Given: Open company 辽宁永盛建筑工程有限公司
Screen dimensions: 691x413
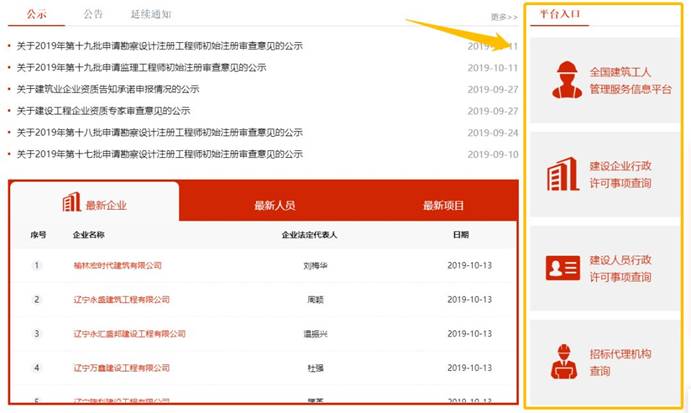Looking at the screenshot, I should coord(121,299).
